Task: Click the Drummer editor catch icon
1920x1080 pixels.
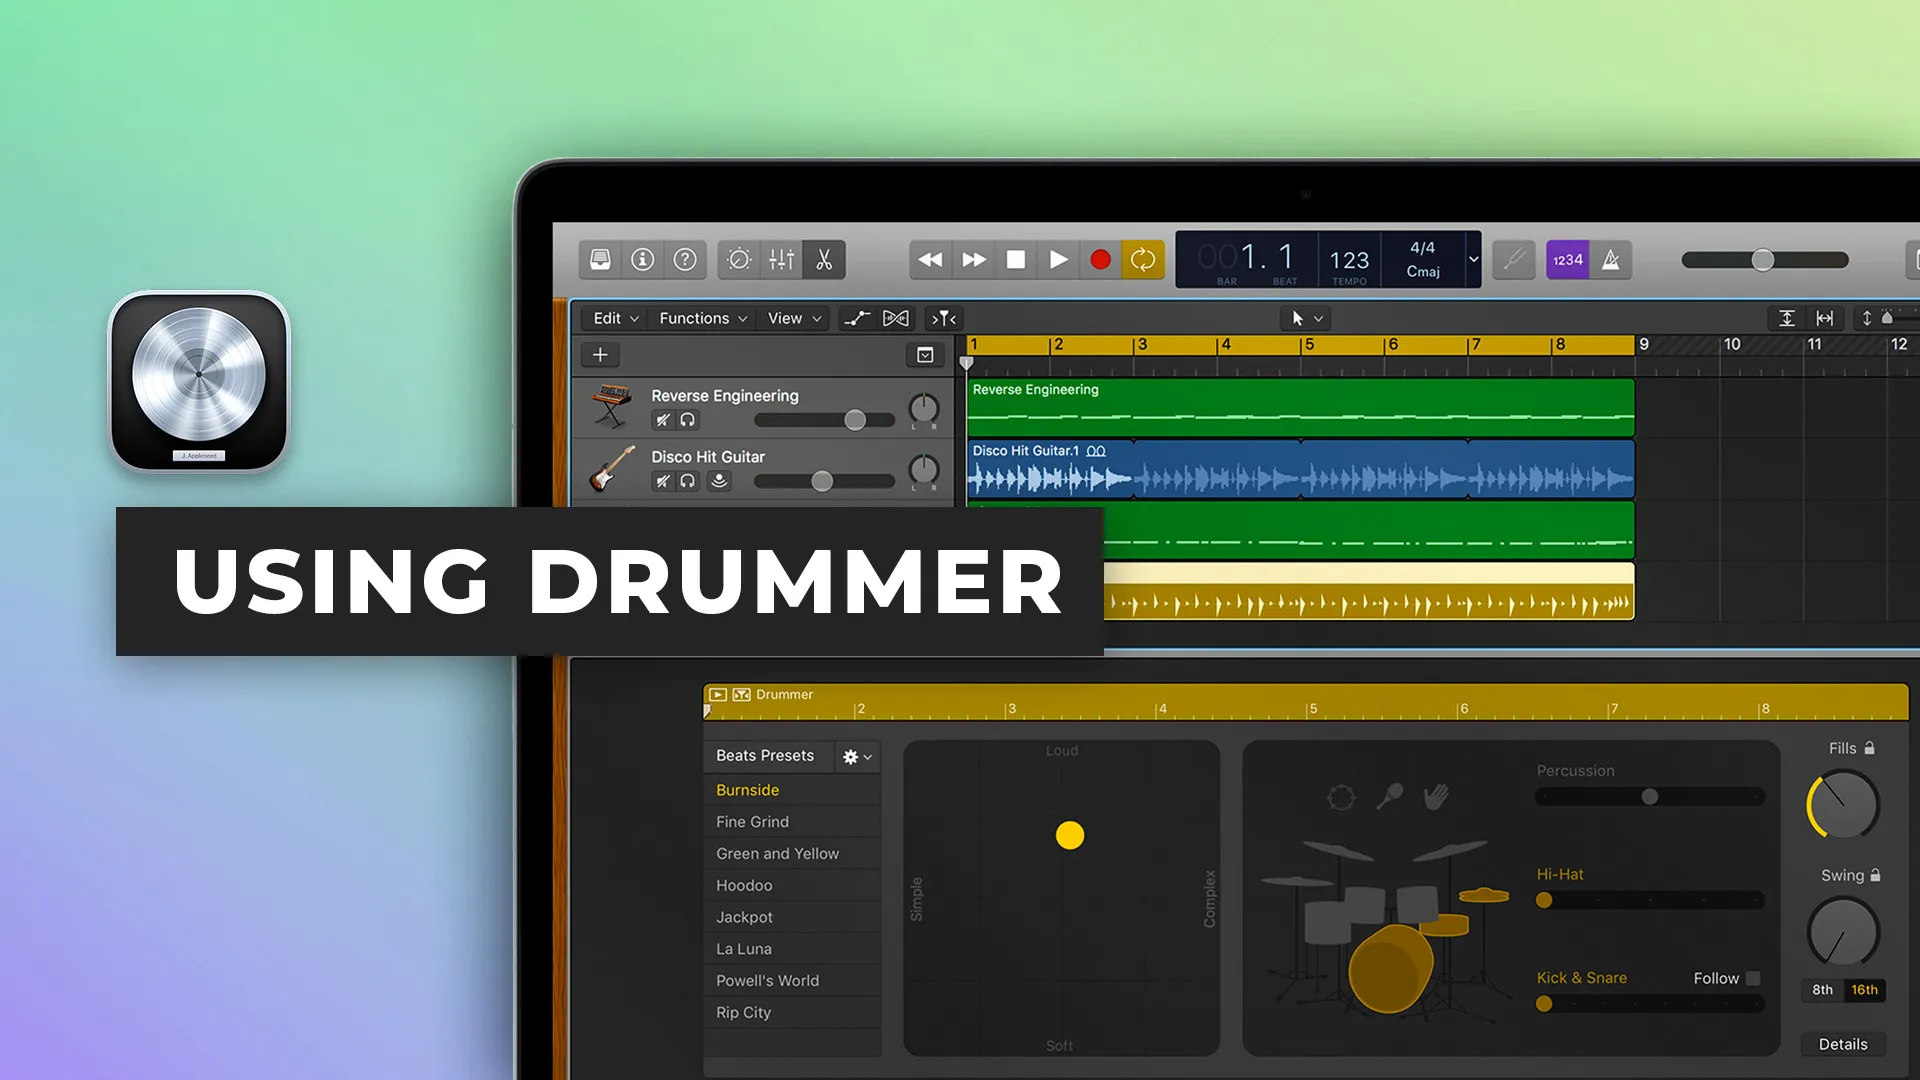Action: click(741, 694)
